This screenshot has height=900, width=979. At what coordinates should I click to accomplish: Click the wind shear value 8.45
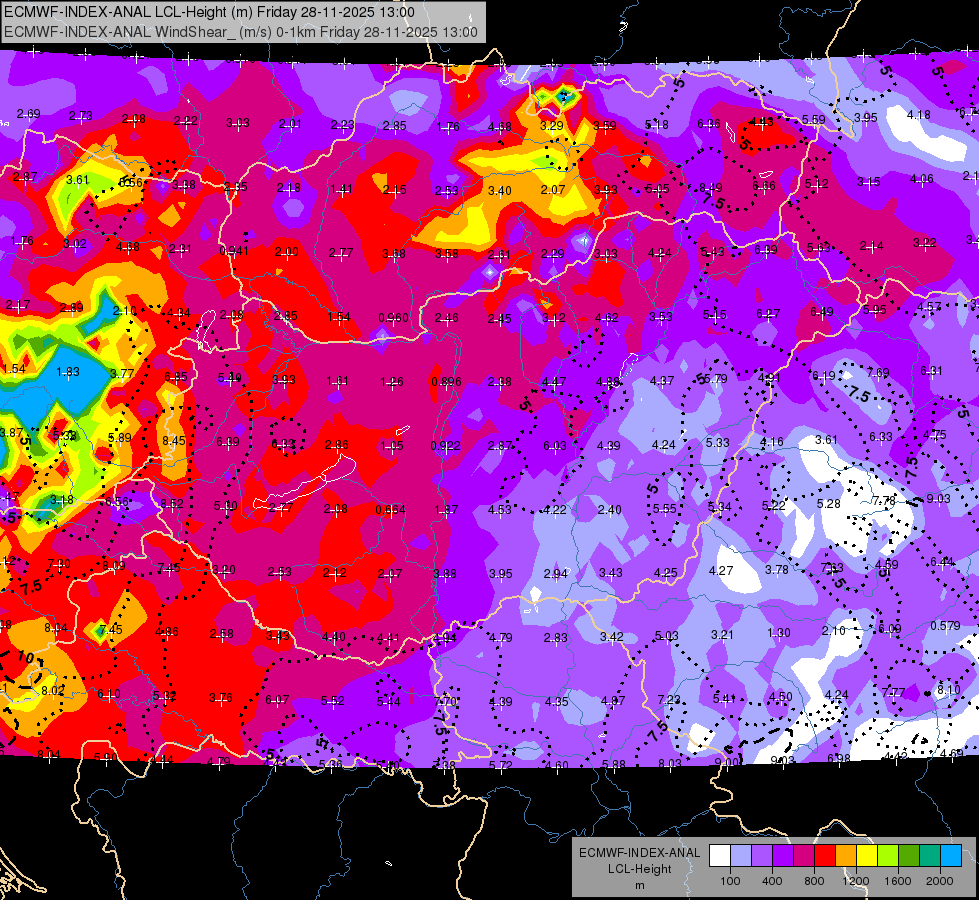pyautogui.click(x=174, y=441)
